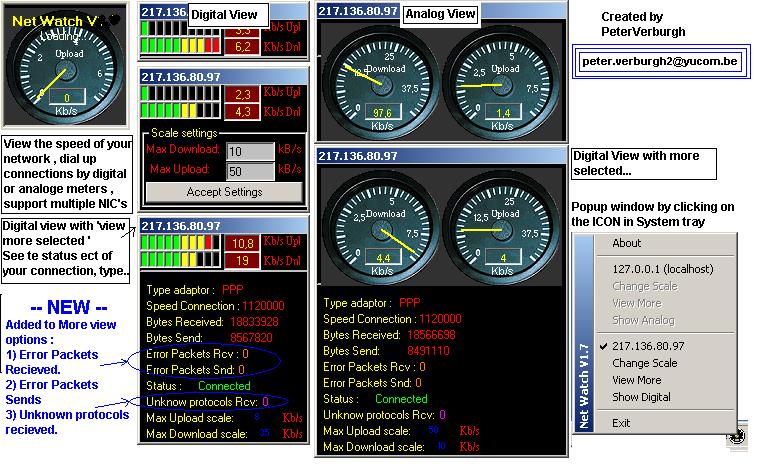Focus the Max Upload field showing 50
The width and height of the screenshot is (757, 472).
250,171
